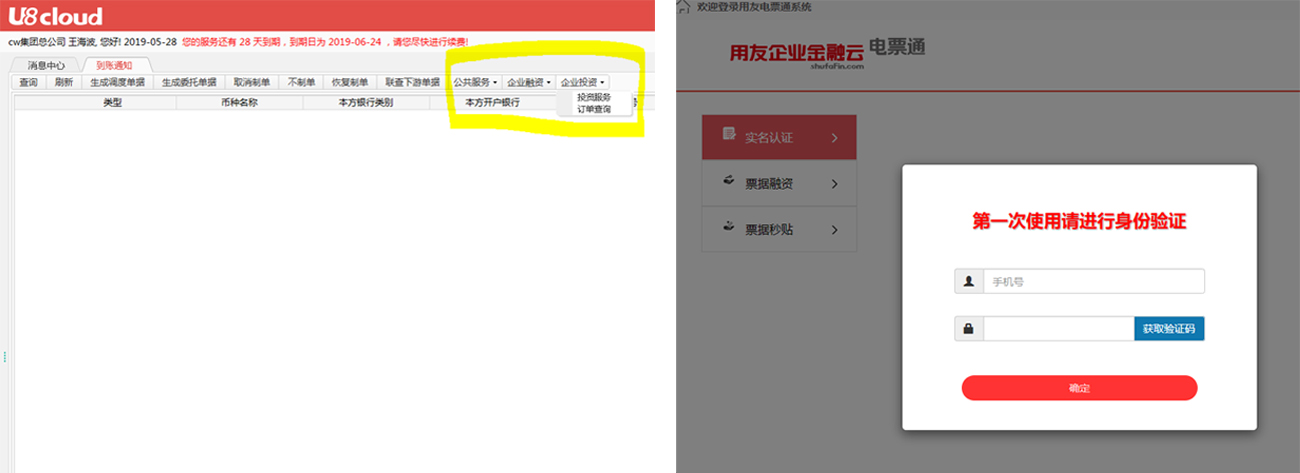Click the red 确定 button
This screenshot has height=473, width=1300.
1079,388
